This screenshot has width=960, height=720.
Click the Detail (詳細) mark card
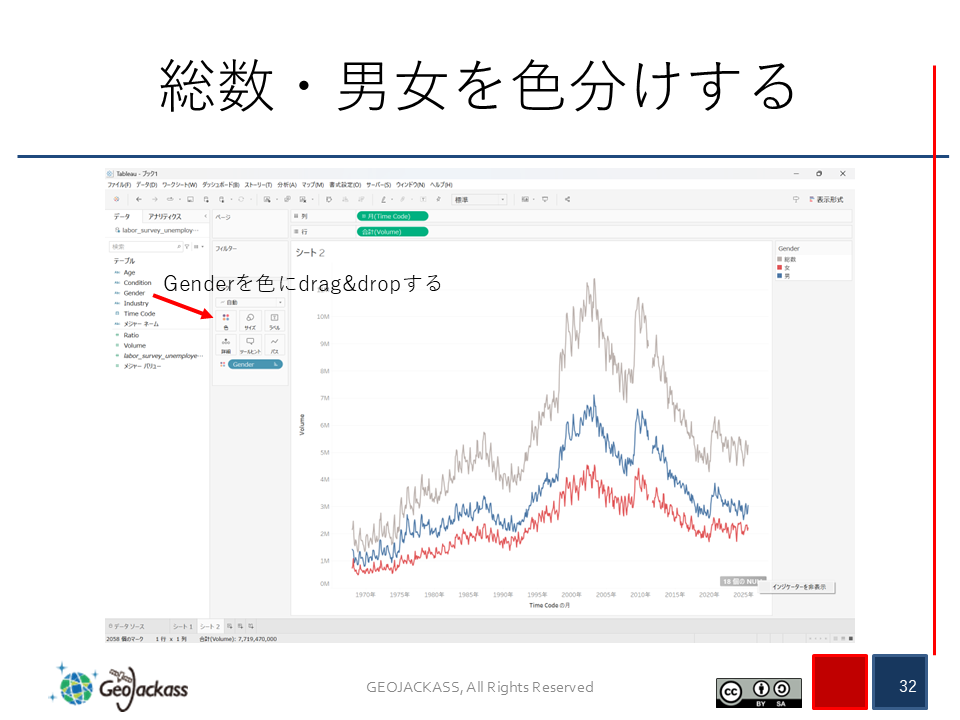[226, 345]
